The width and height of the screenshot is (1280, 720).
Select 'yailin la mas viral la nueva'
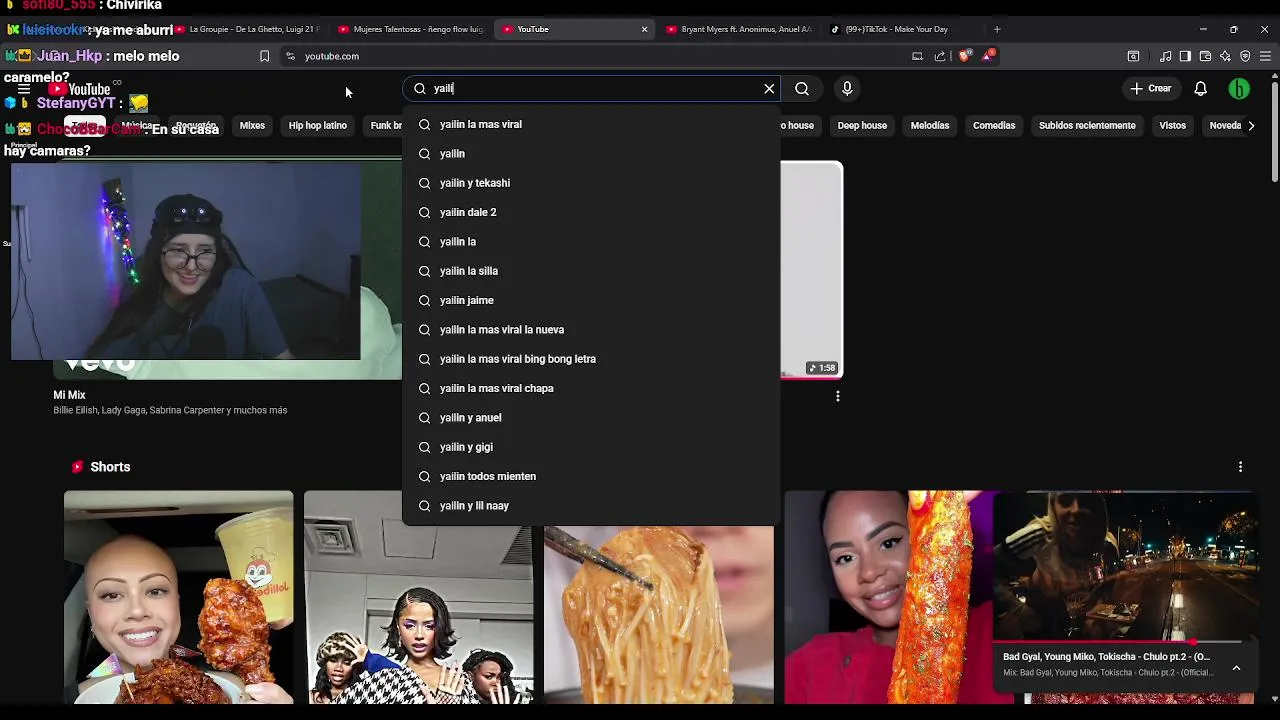click(x=591, y=330)
